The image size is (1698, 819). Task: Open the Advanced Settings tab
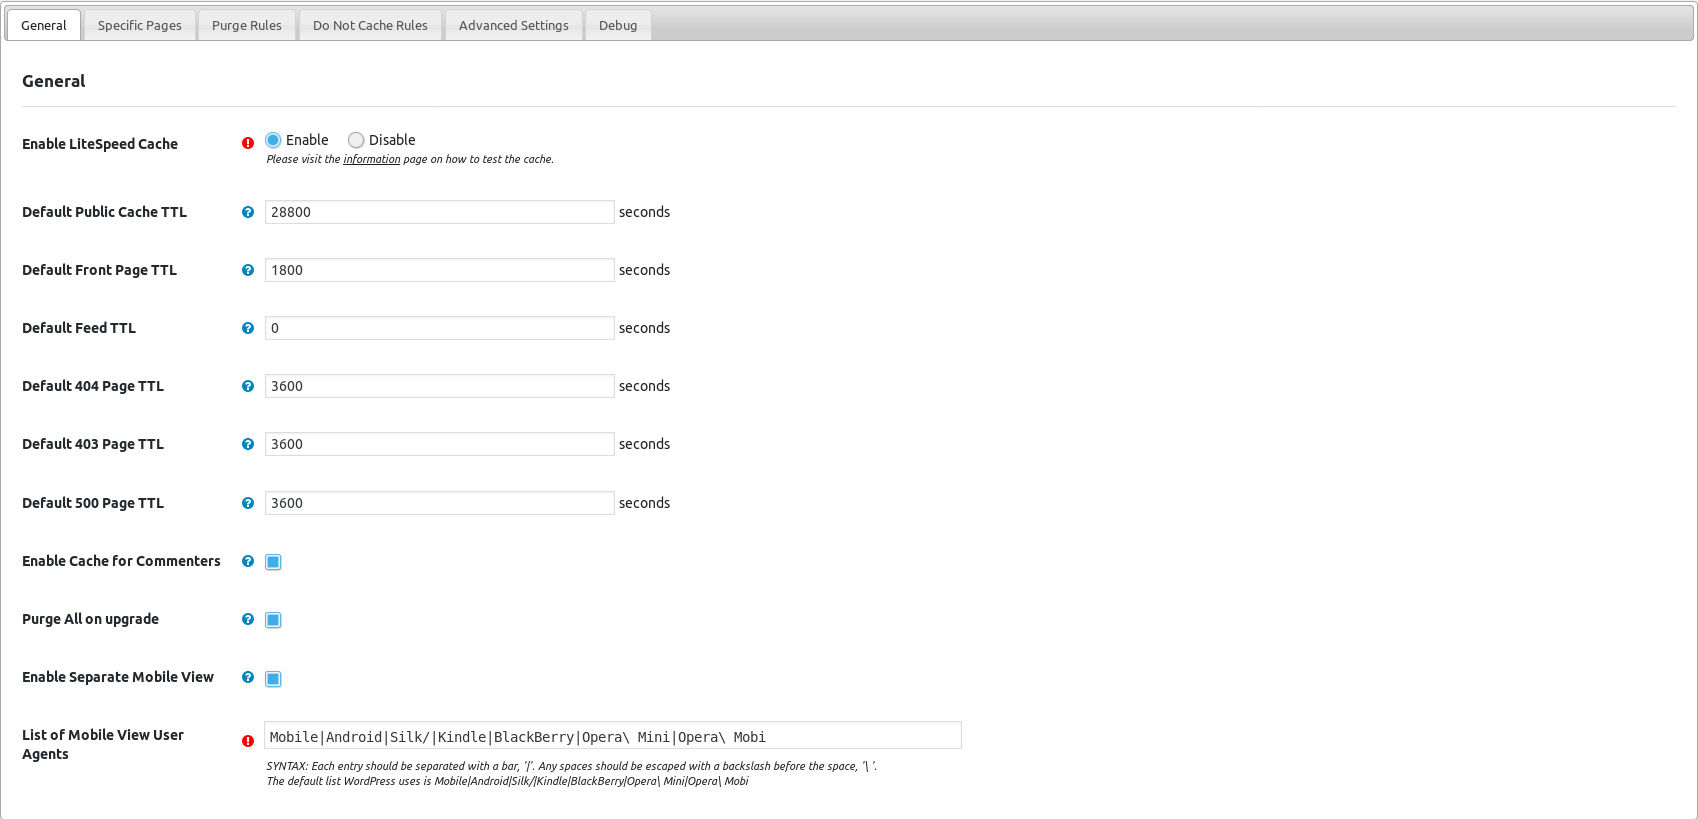click(514, 25)
